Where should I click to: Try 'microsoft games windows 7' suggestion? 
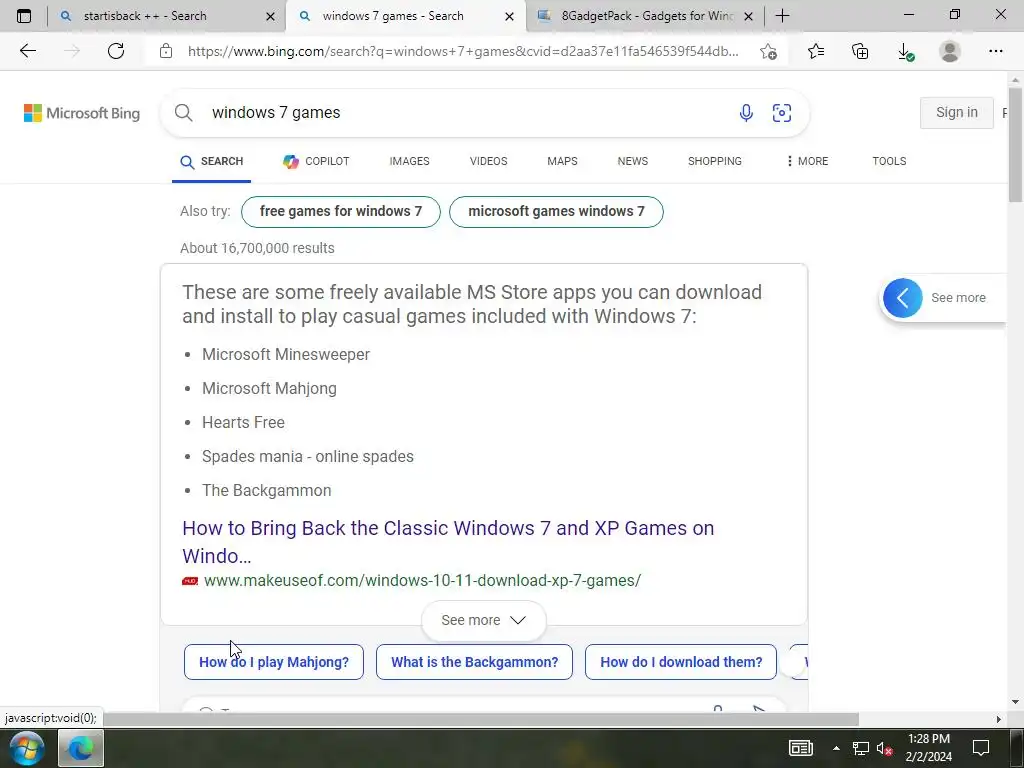(x=556, y=212)
